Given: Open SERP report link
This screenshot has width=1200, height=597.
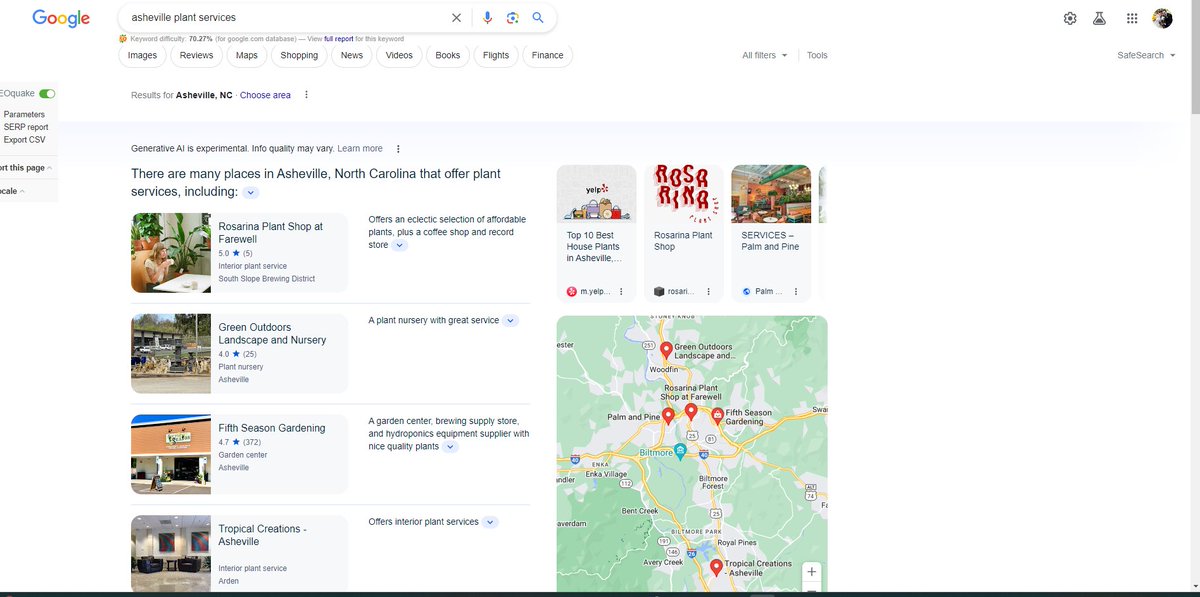Looking at the screenshot, I should pyautogui.click(x=26, y=127).
